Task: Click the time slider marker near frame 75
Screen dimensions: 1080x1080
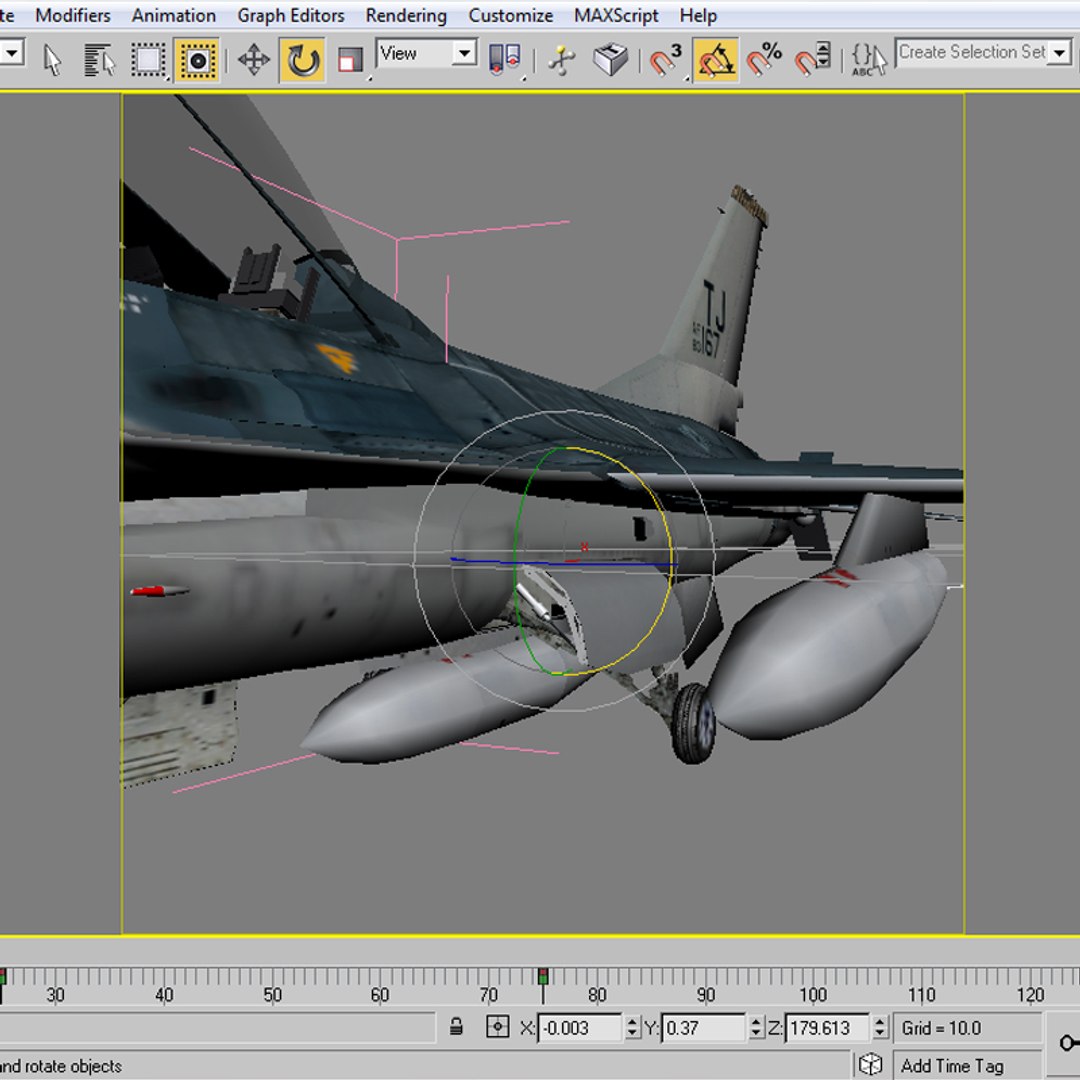Action: 543,977
